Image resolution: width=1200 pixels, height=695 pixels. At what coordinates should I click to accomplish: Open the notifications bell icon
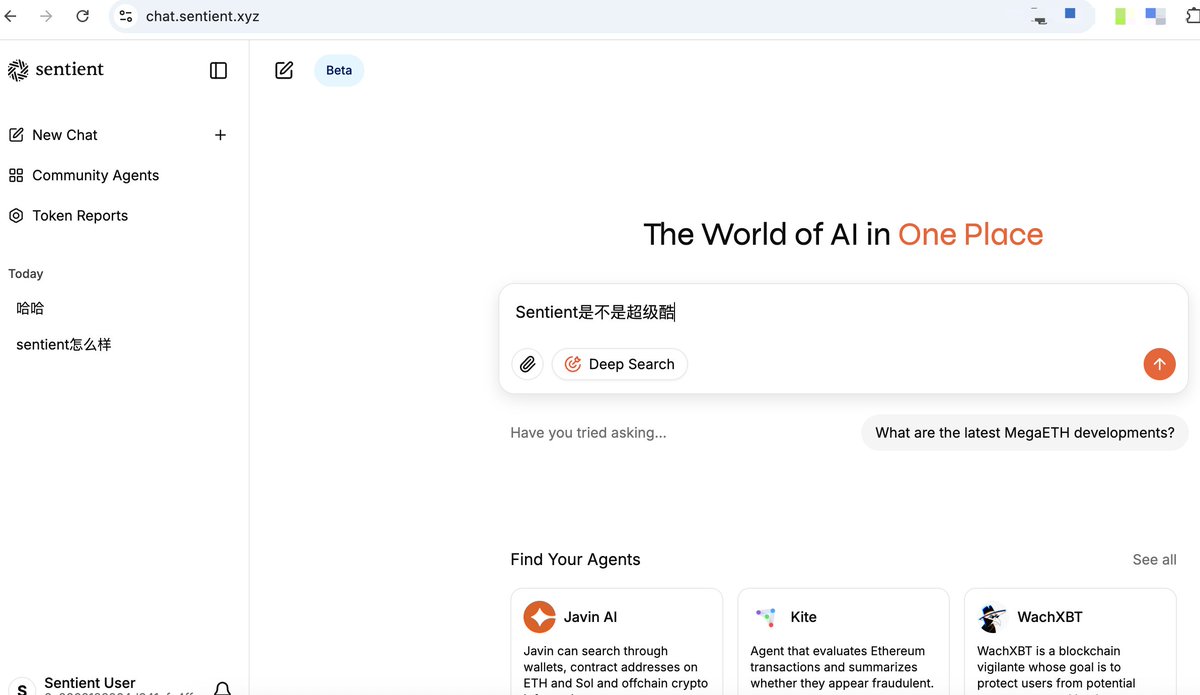223,688
